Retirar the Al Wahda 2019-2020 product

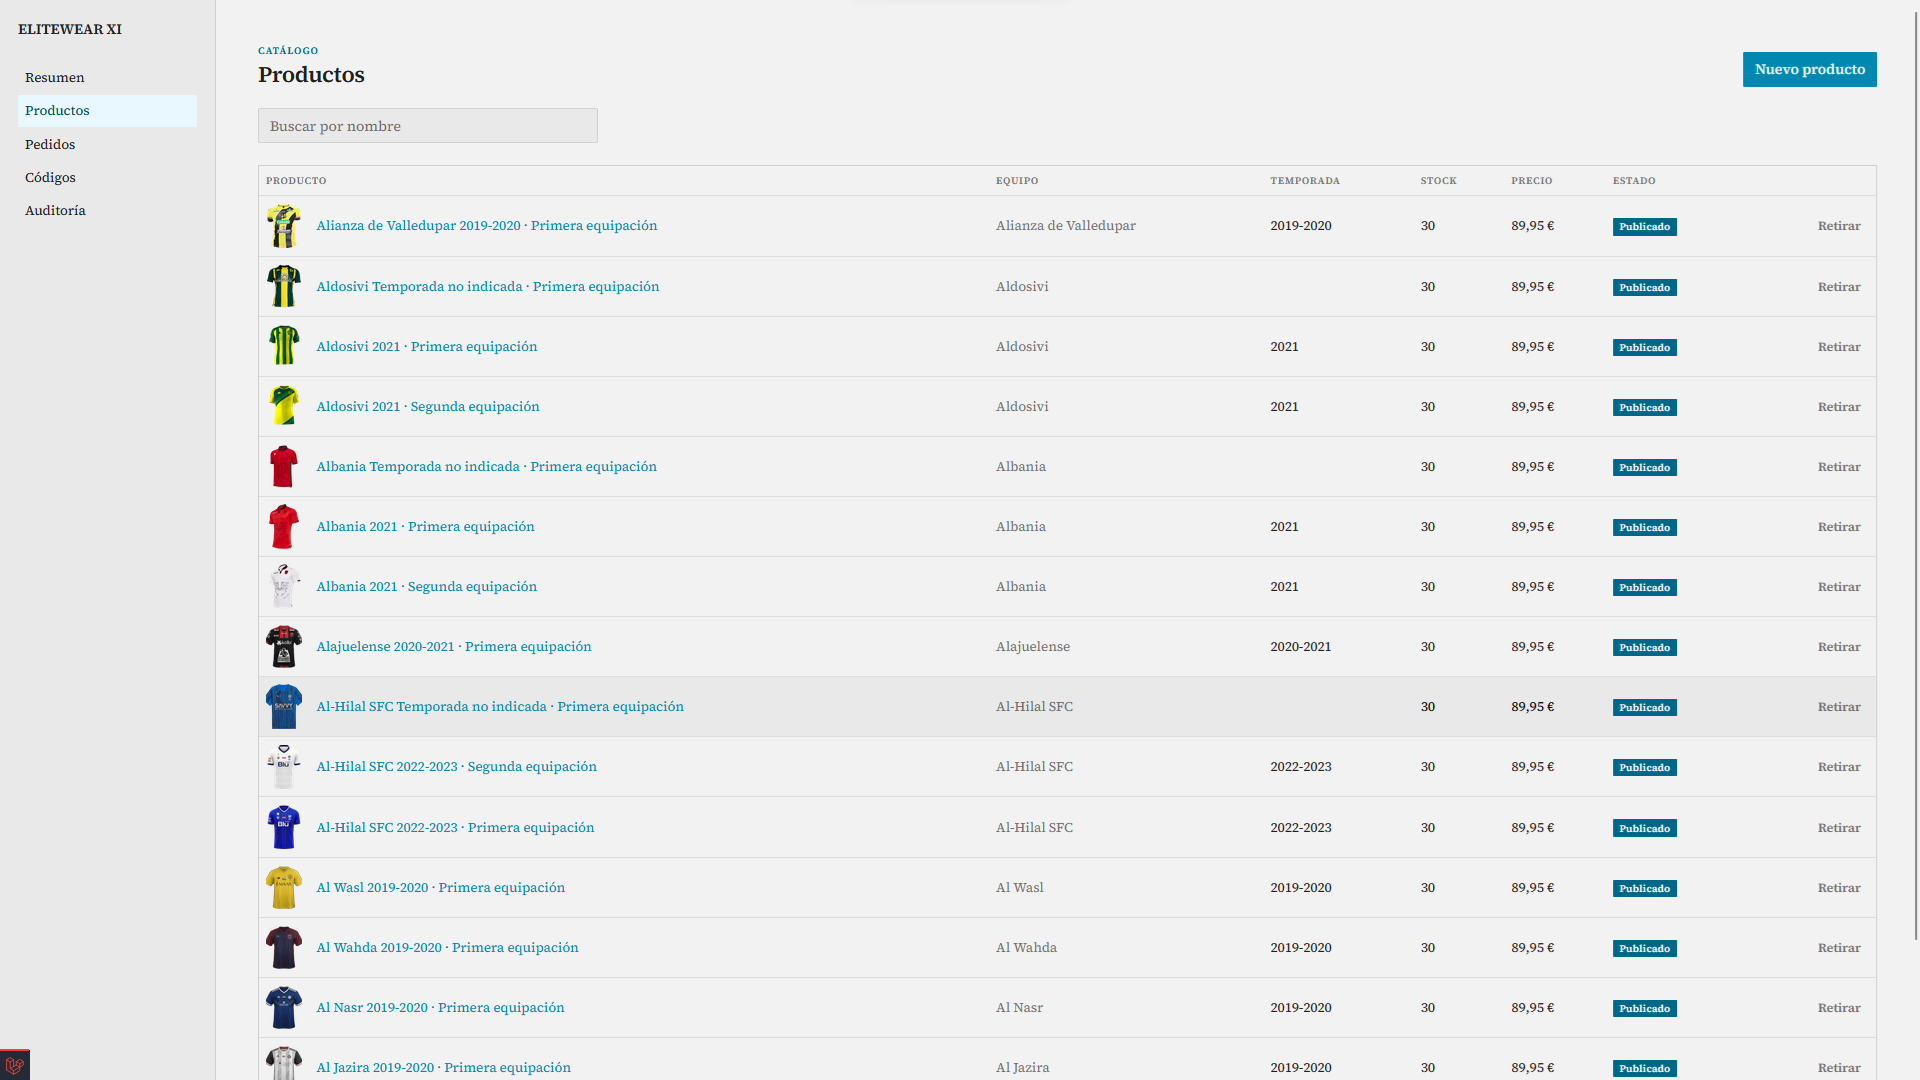(x=1839, y=948)
